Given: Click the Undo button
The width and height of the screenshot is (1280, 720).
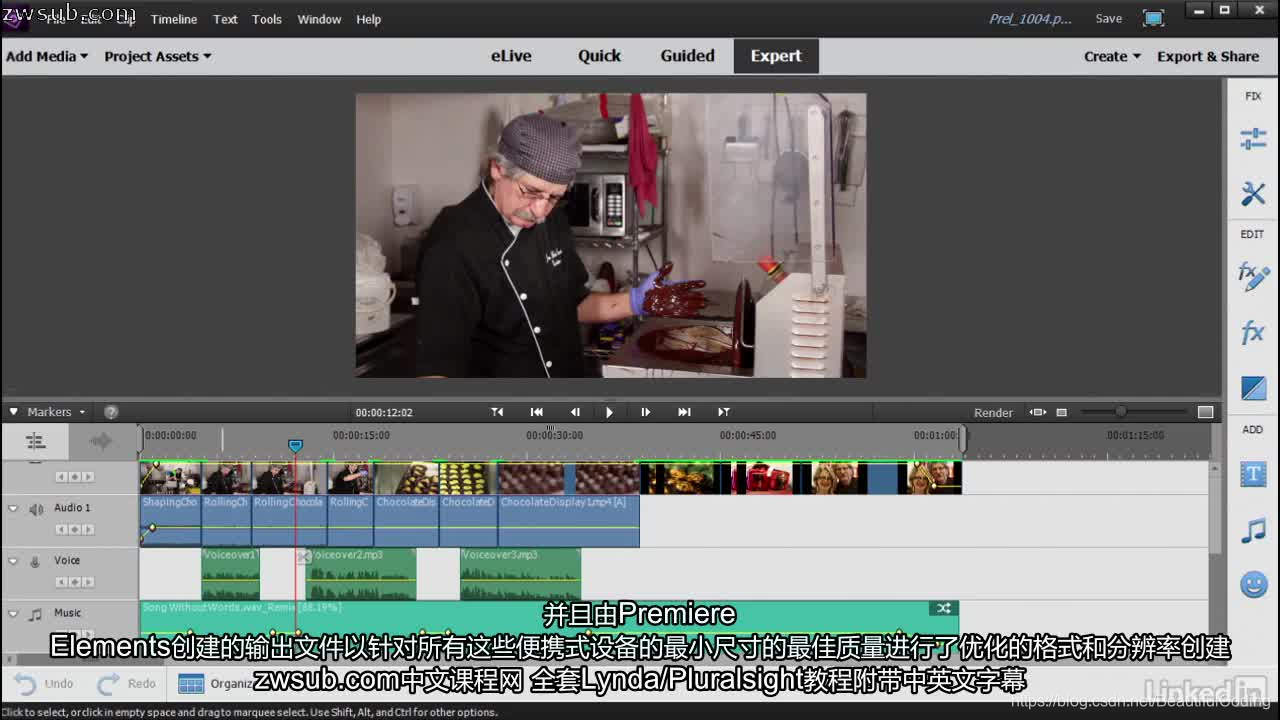Looking at the screenshot, I should point(45,683).
